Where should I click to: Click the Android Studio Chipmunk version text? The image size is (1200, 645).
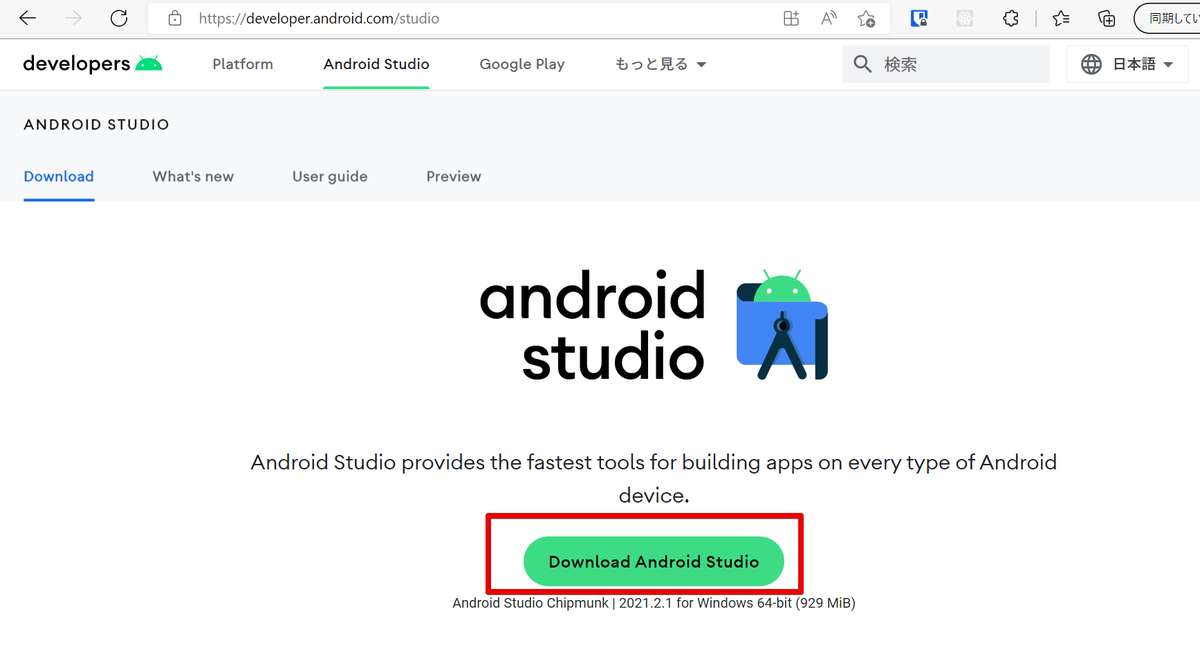(x=654, y=603)
